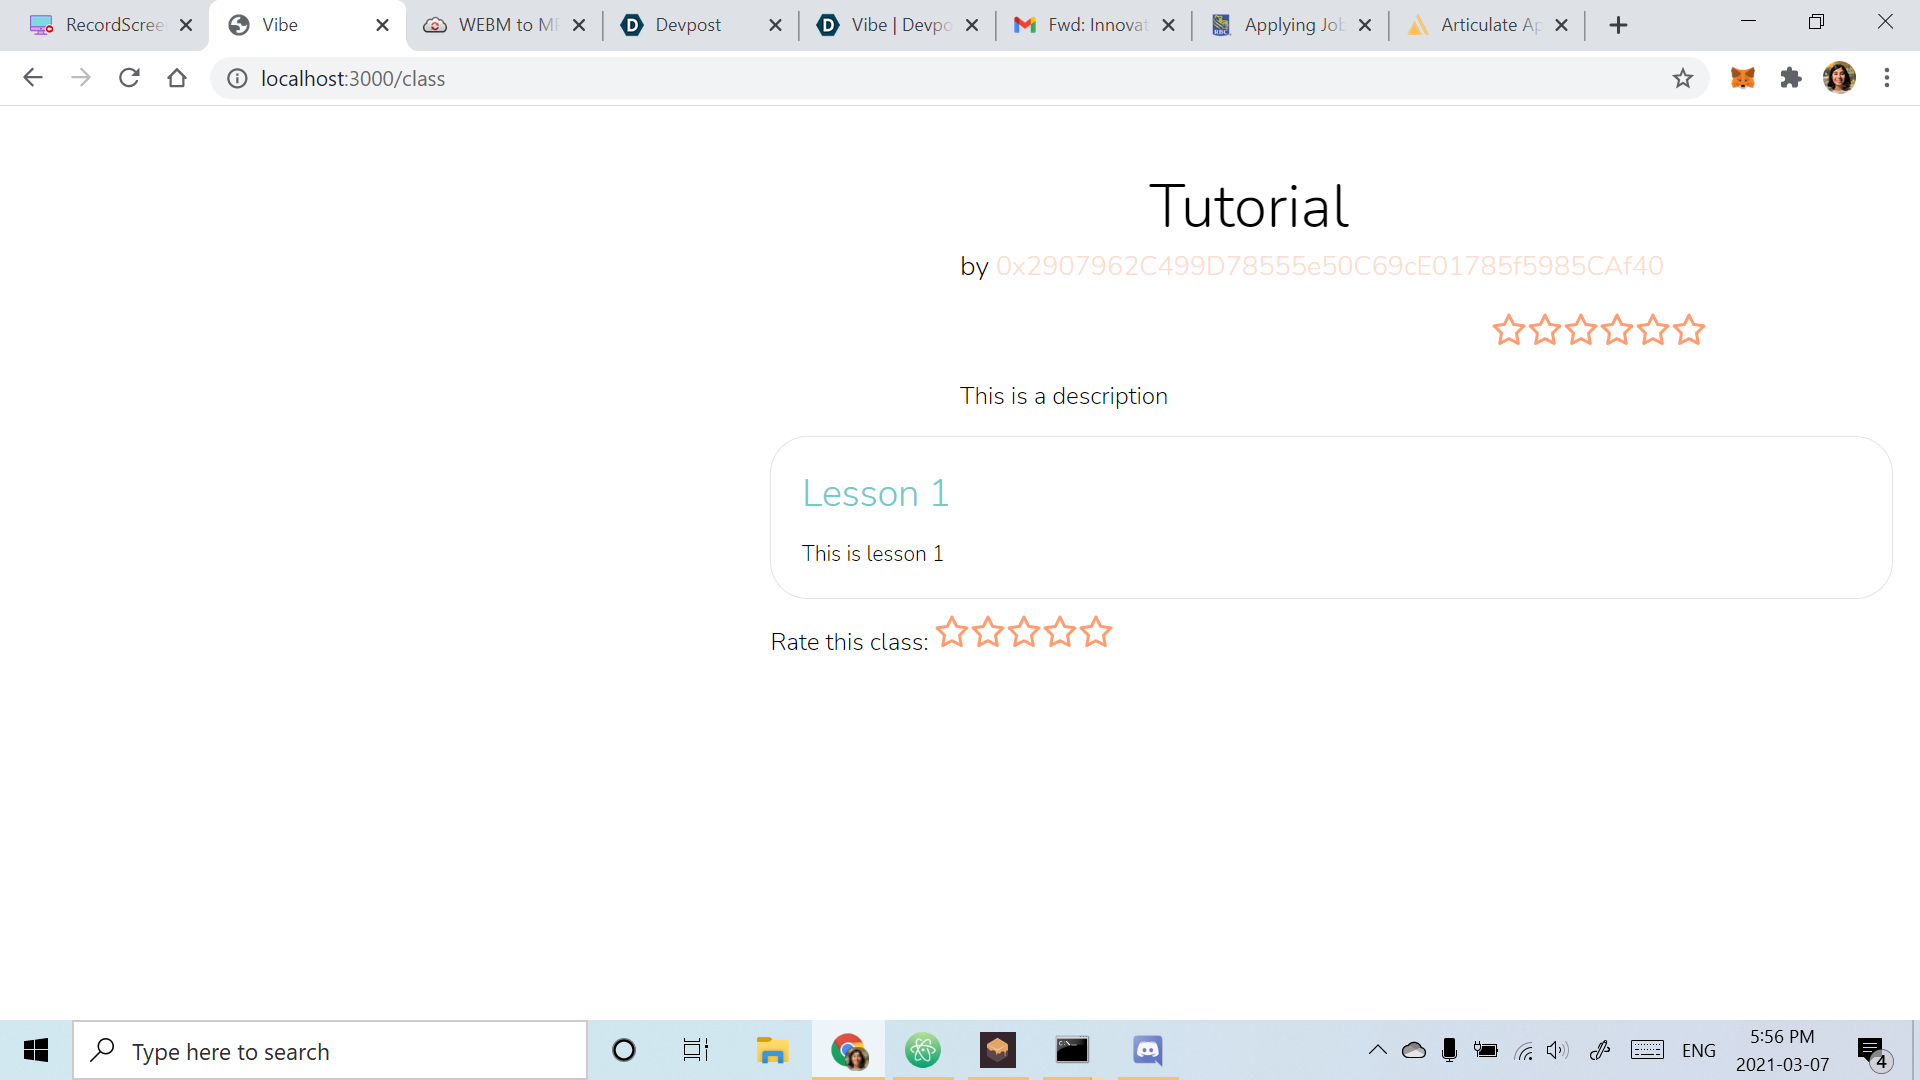The width and height of the screenshot is (1920, 1080).
Task: Show hidden system tray icons
Action: 1377,1050
